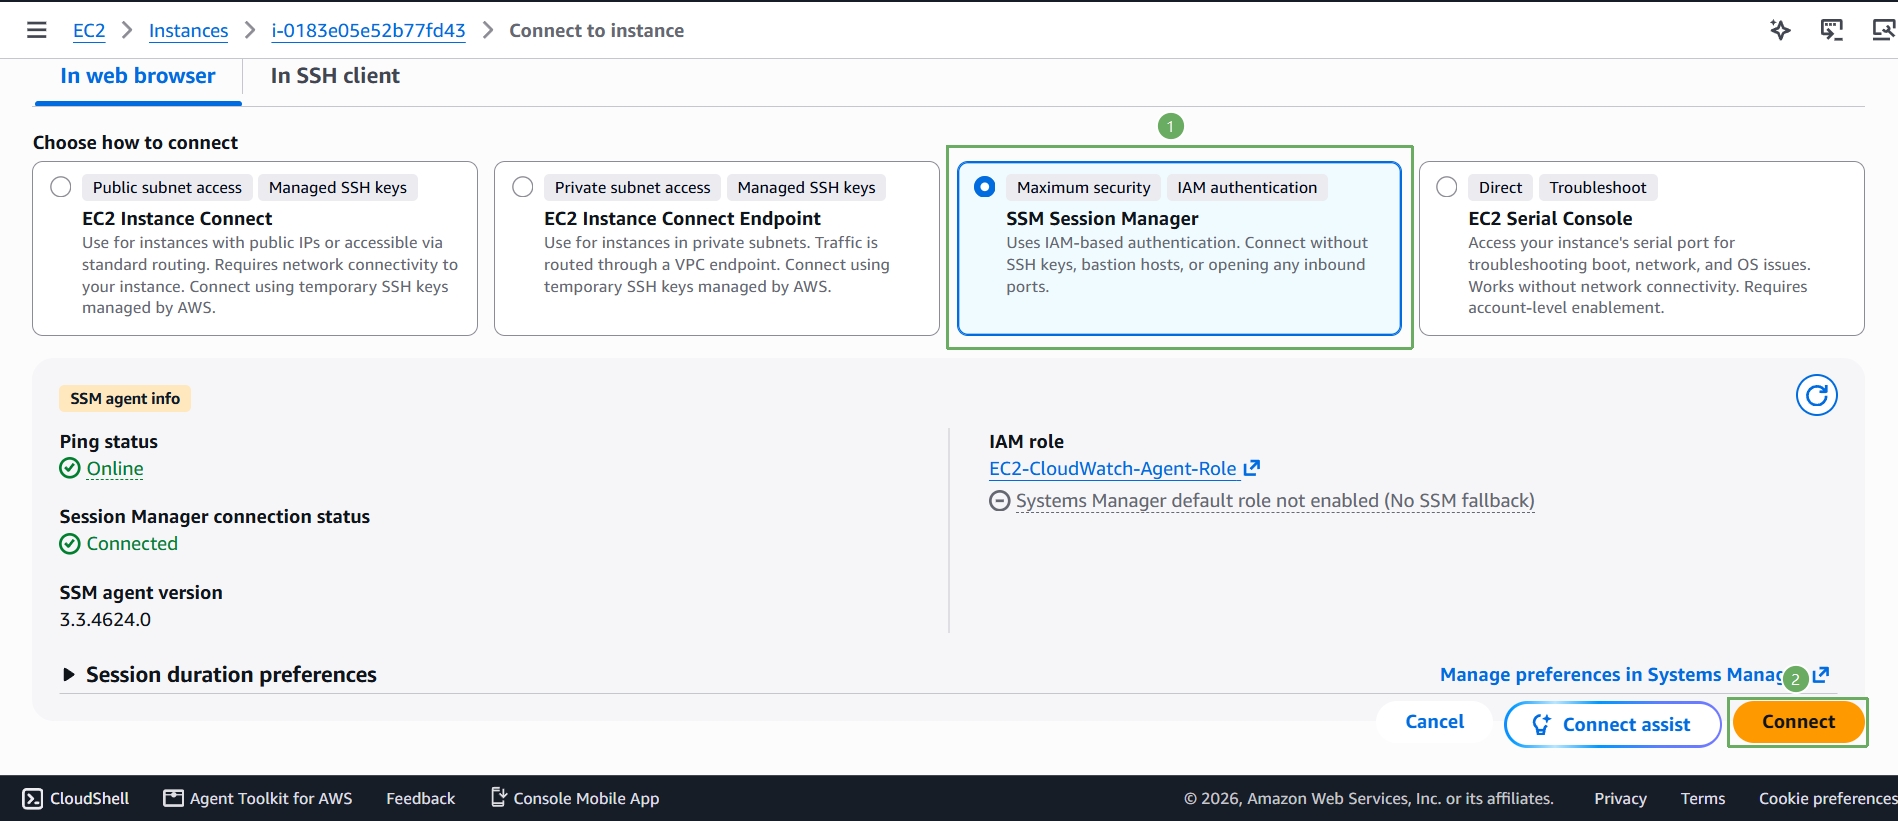Click Feedback in the footer
The height and width of the screenshot is (821, 1898).
pos(420,798)
